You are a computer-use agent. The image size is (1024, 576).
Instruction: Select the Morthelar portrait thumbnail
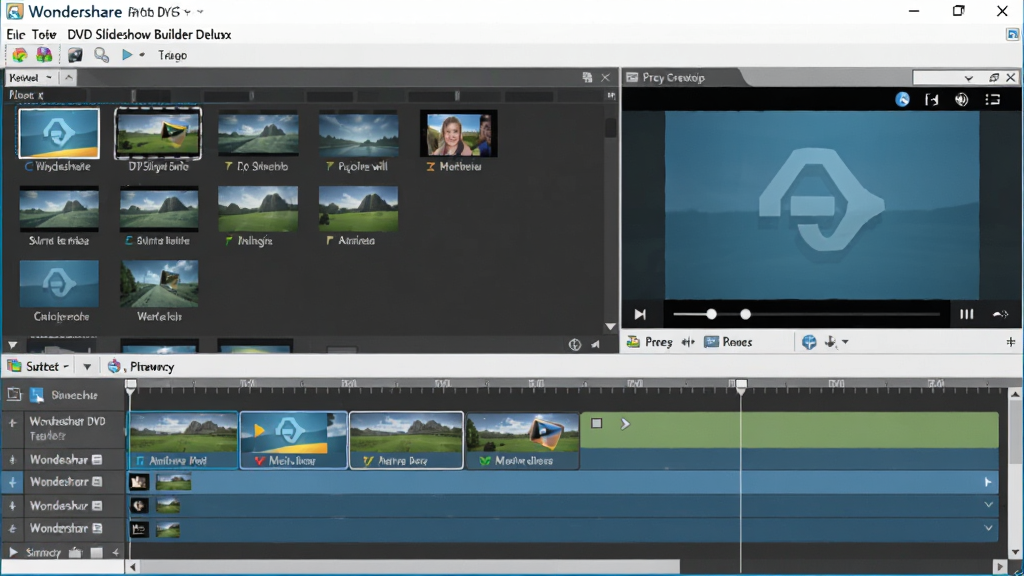[458, 133]
